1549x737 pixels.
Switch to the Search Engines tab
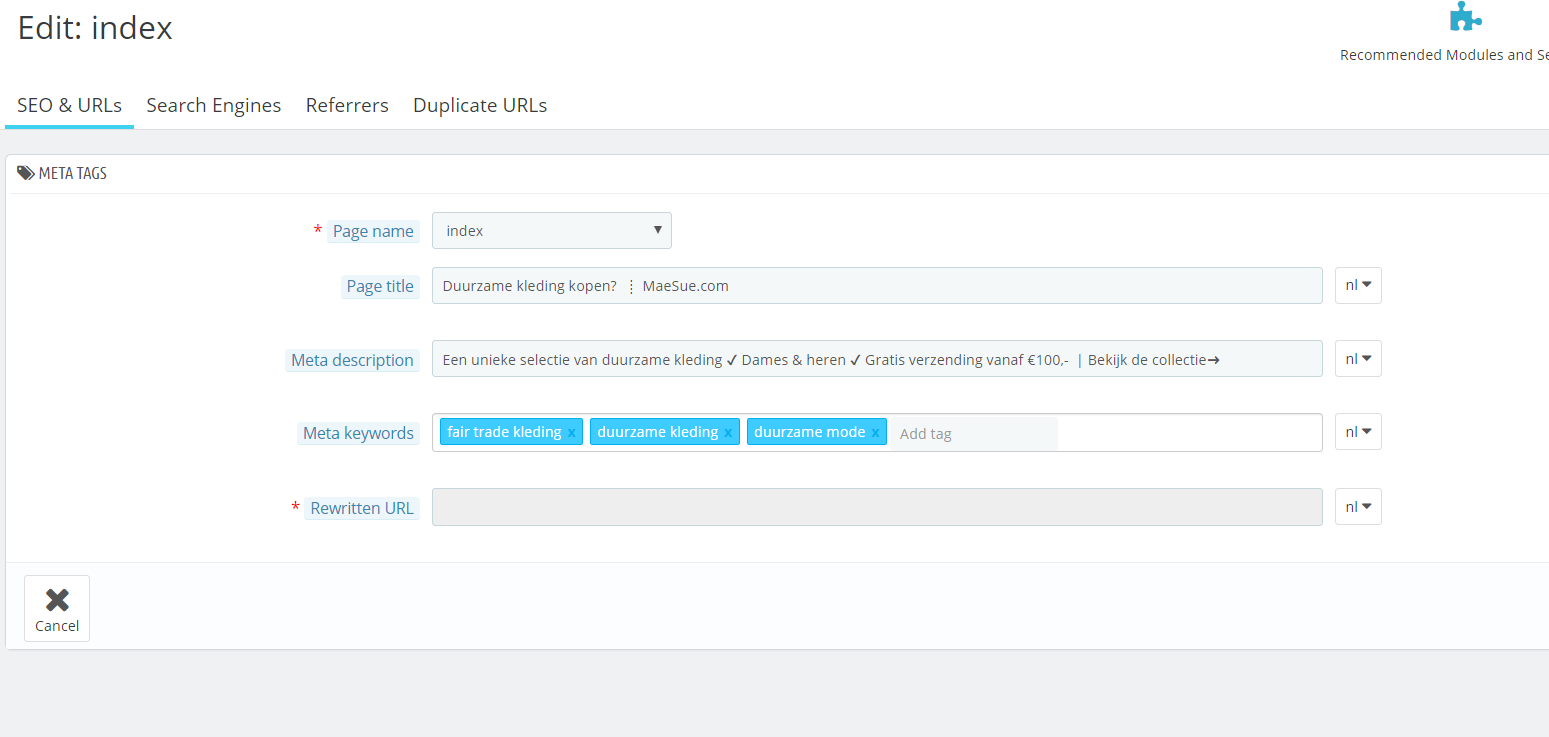tap(213, 106)
